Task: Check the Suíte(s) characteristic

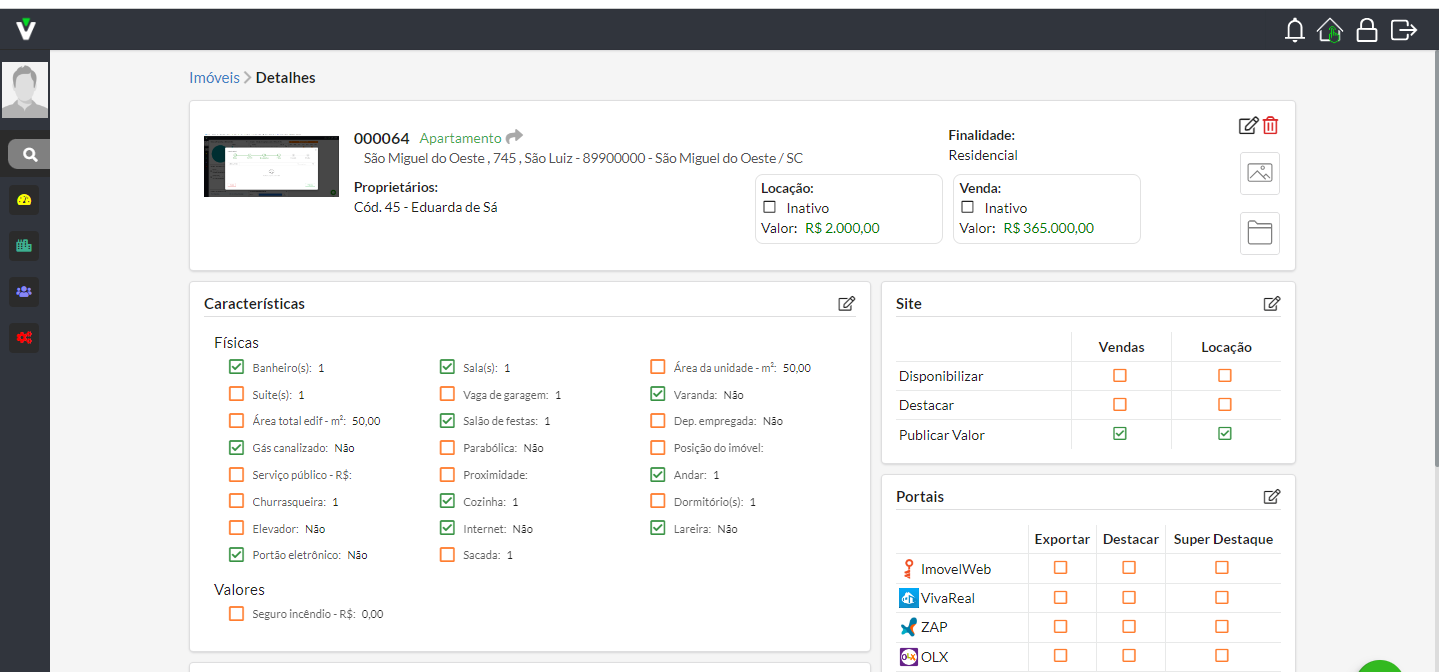Action: click(x=236, y=394)
